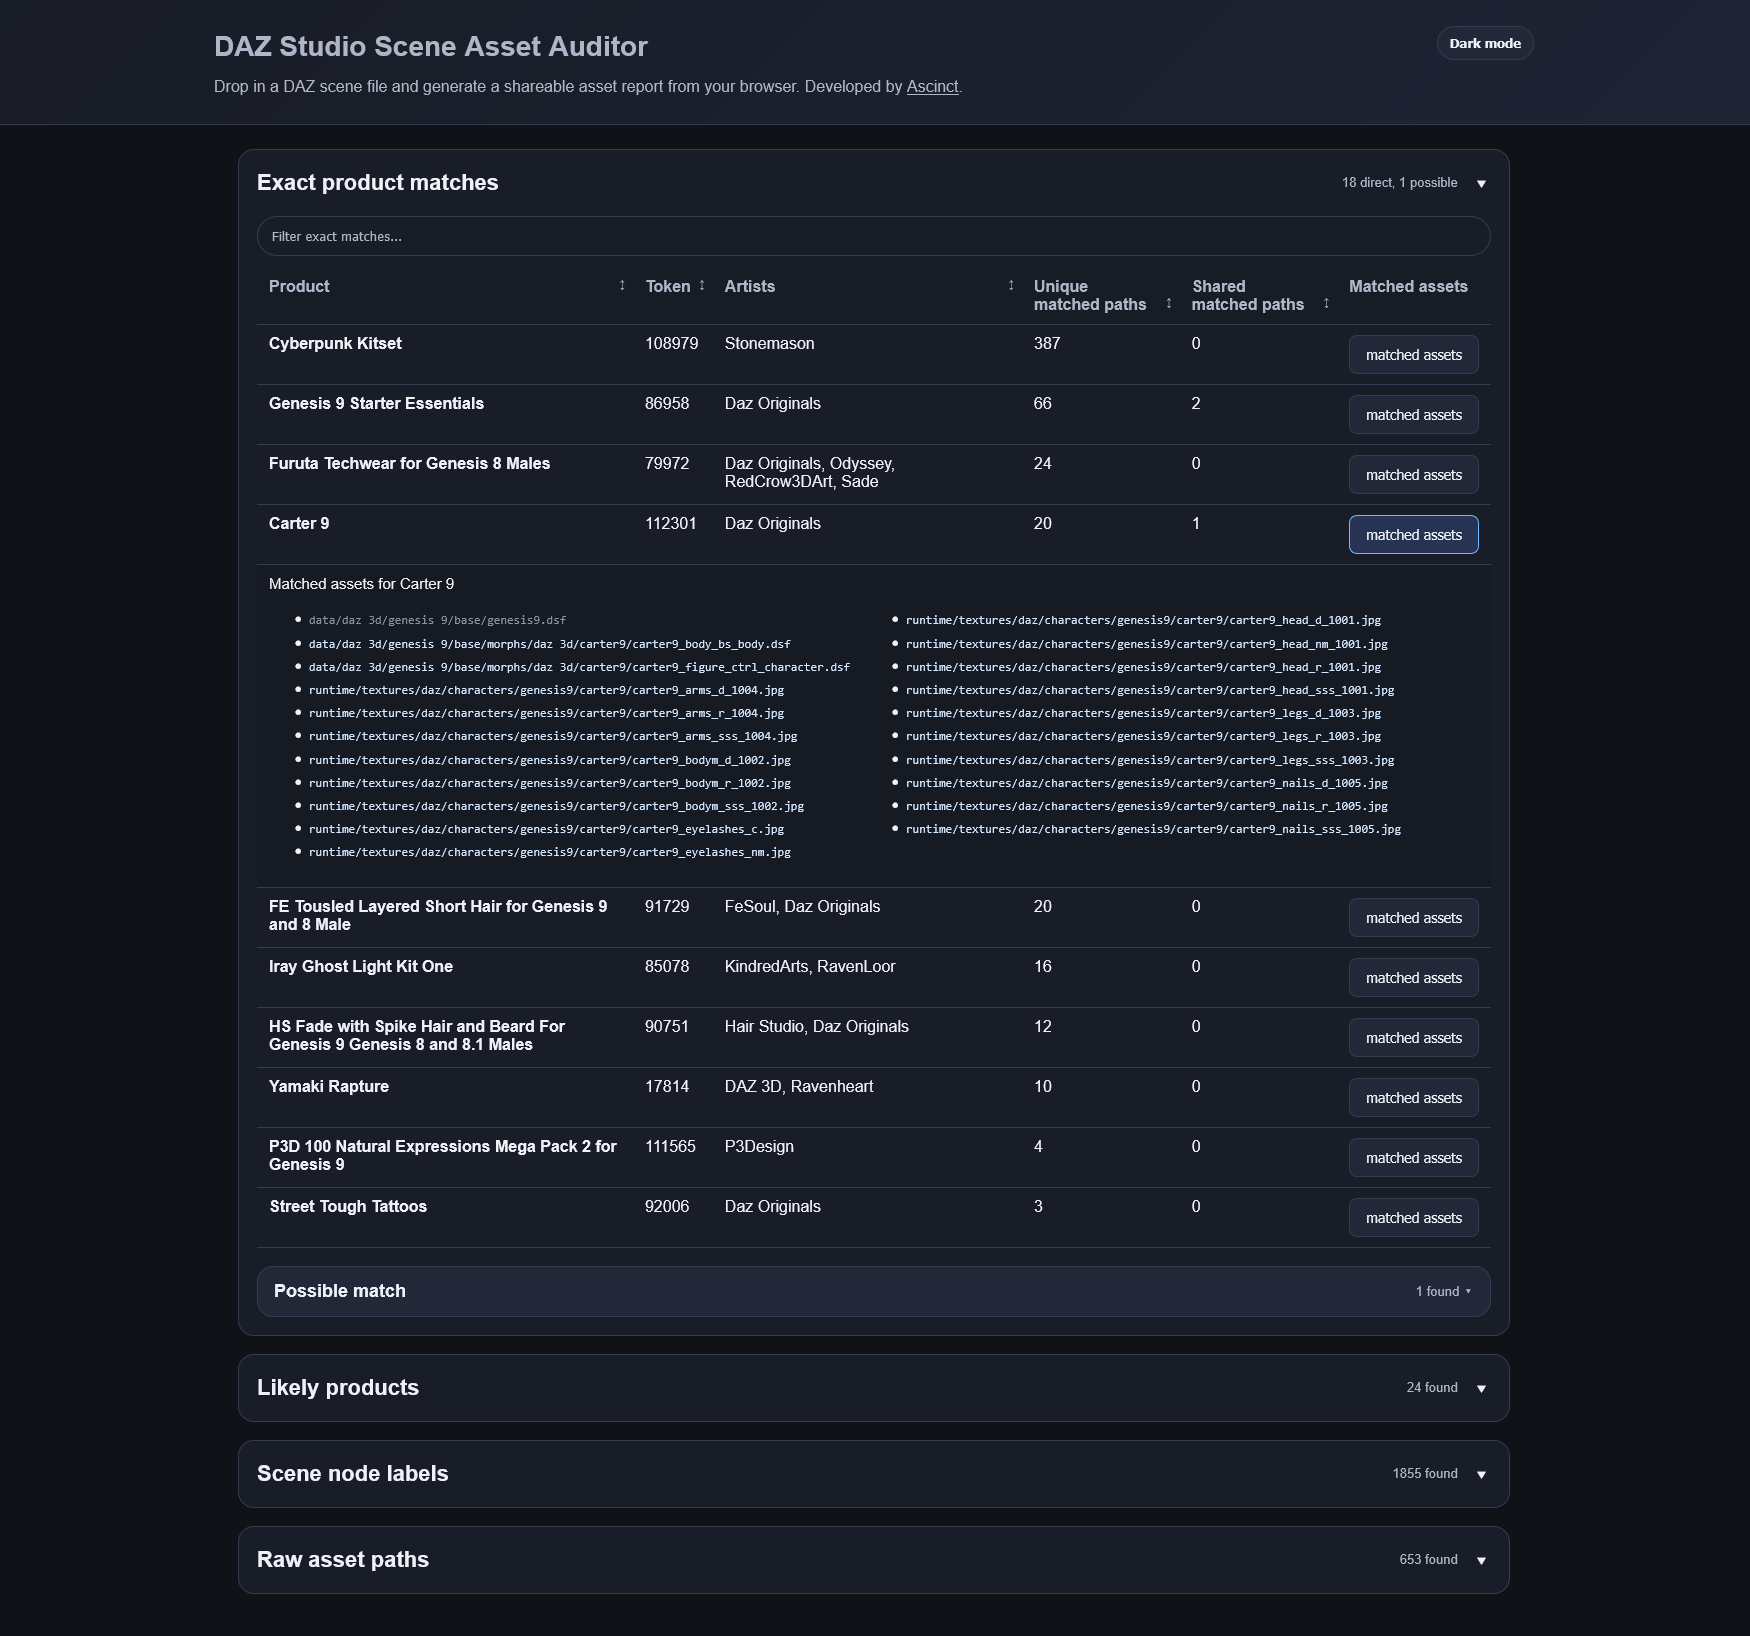Click the Street Tough Tattoos product name
1750x1636 pixels.
(348, 1206)
